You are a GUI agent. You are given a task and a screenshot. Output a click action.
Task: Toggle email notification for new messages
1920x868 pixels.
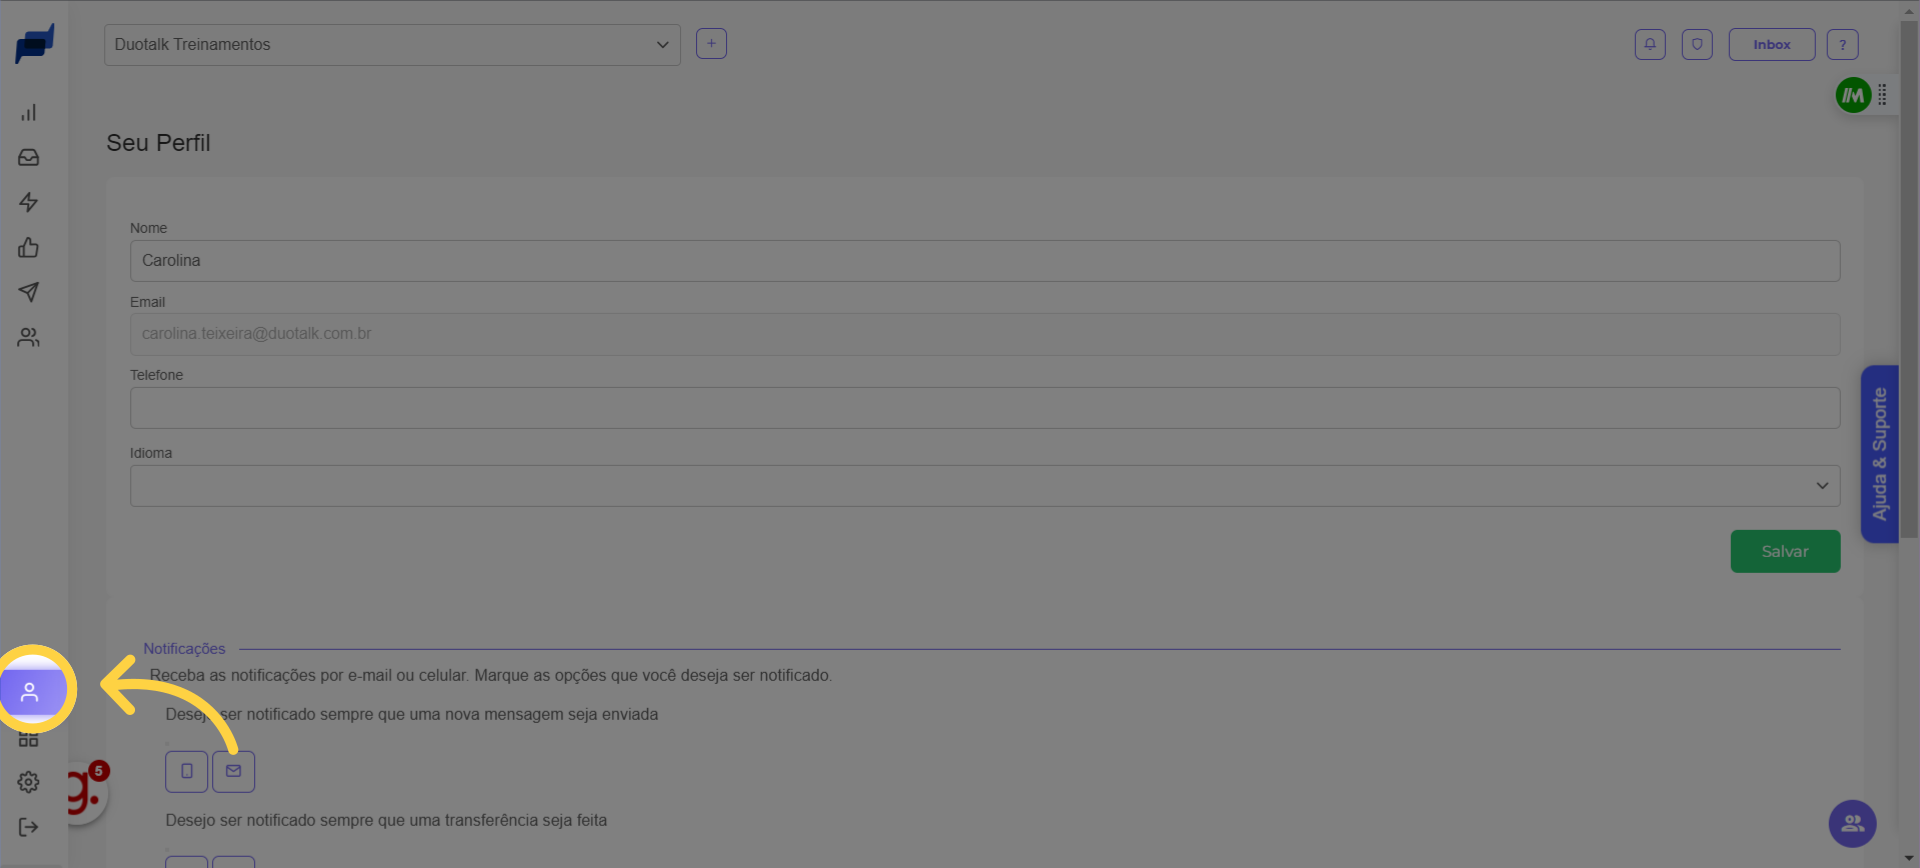pos(234,771)
